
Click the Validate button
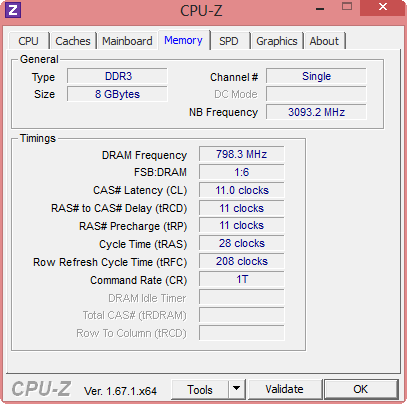click(x=284, y=389)
